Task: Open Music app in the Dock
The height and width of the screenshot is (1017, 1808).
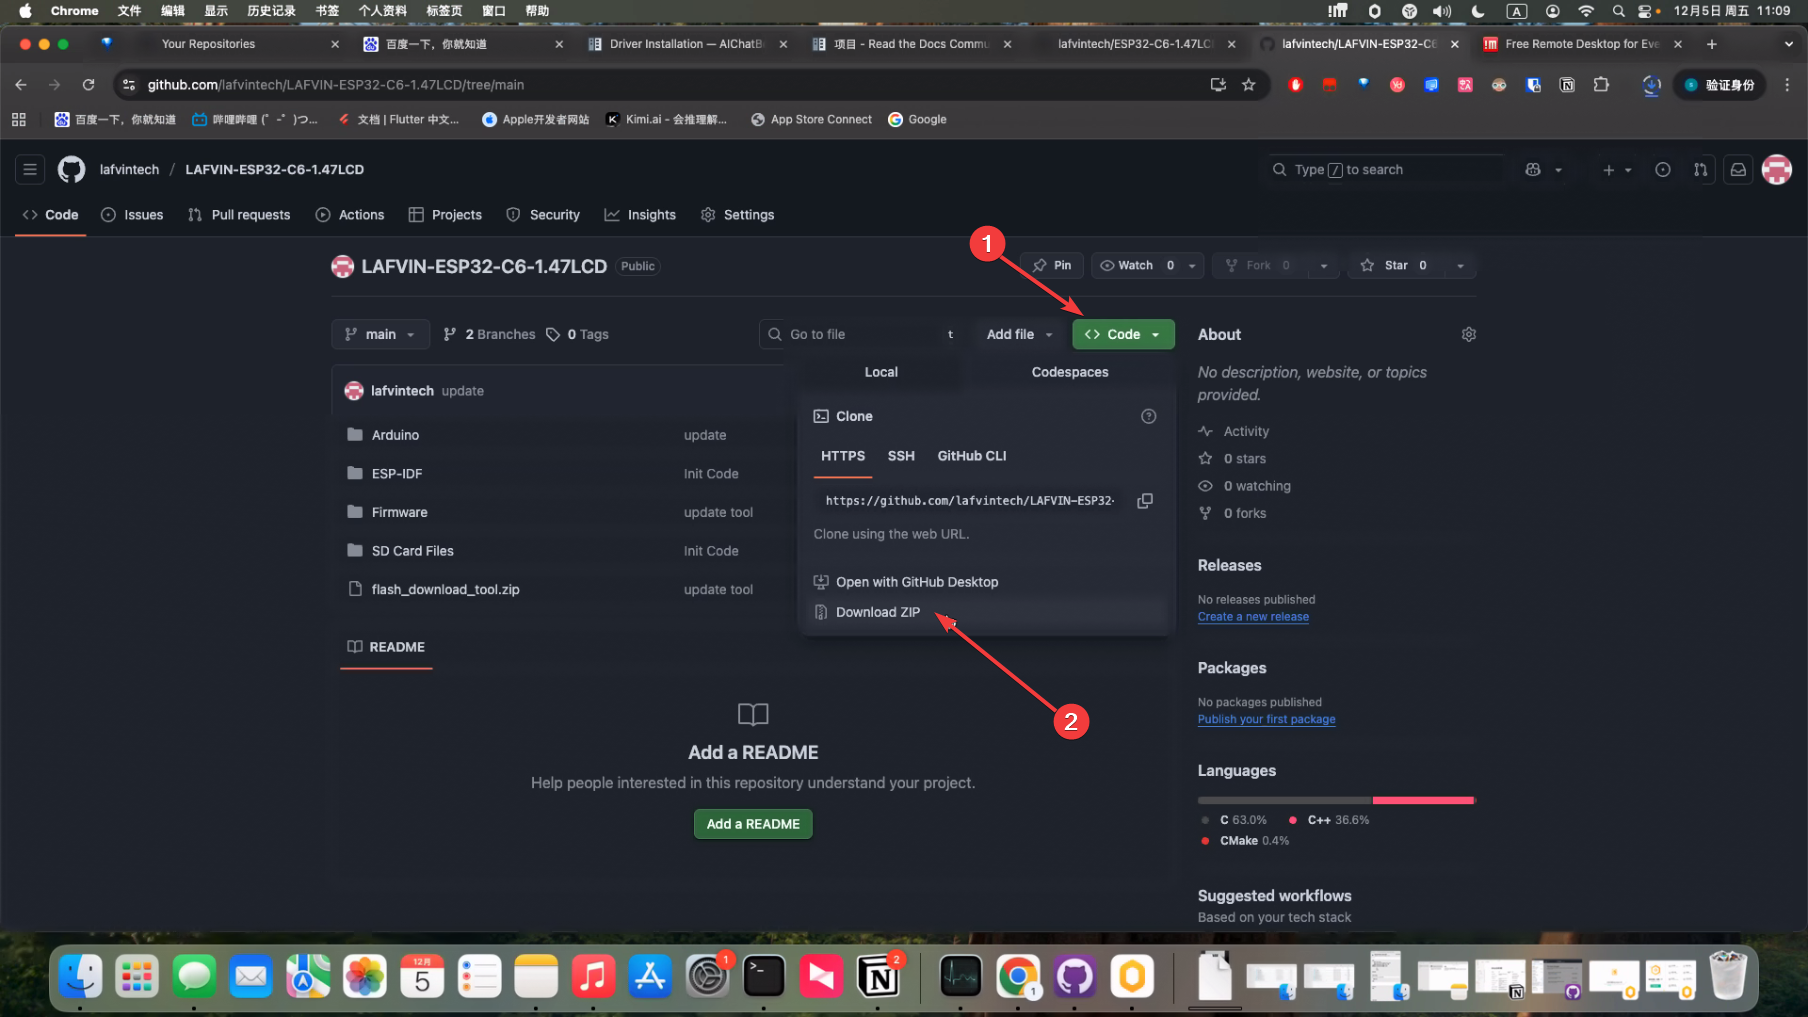Action: pyautogui.click(x=593, y=977)
